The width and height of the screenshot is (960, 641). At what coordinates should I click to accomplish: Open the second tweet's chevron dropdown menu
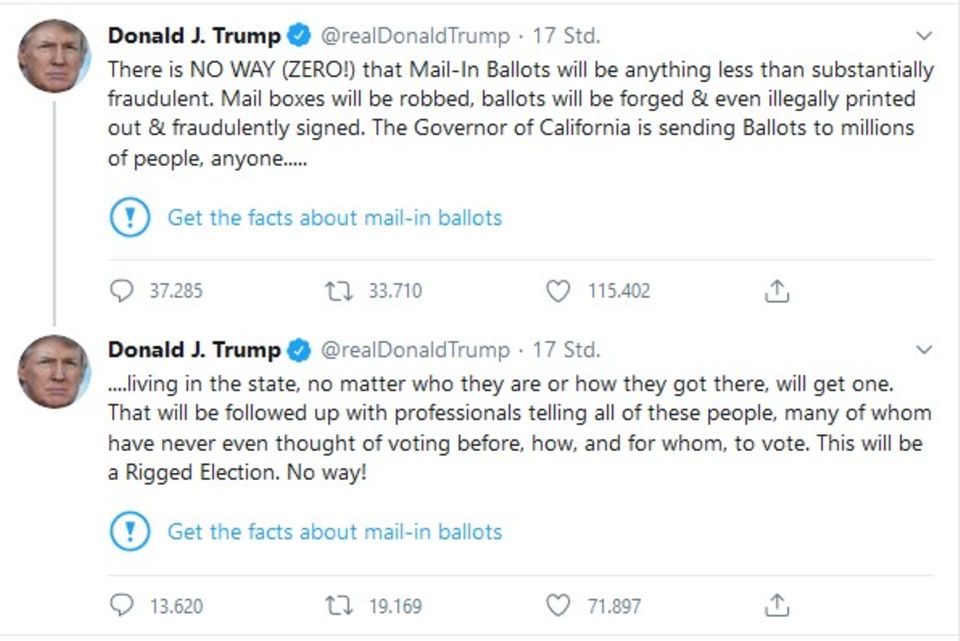point(924,350)
